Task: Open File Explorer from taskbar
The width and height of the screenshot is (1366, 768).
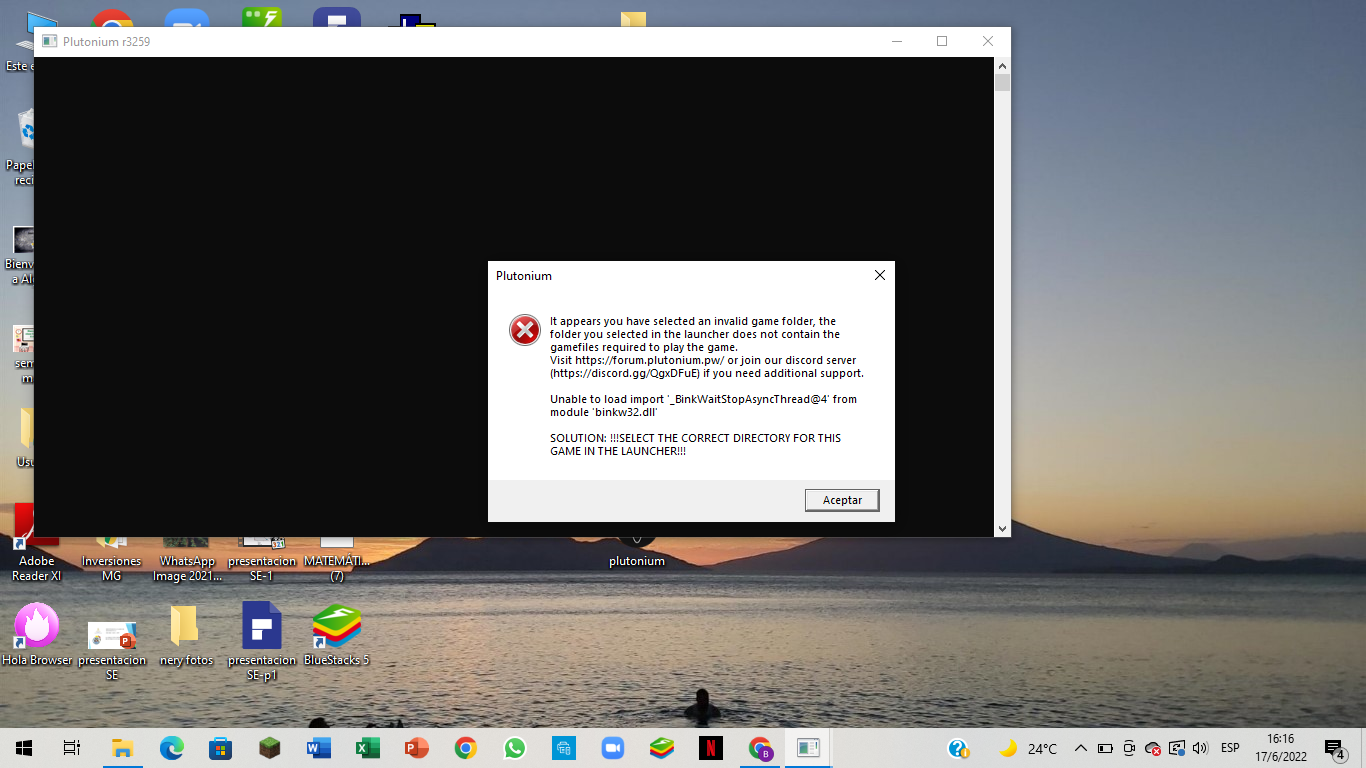Action: click(x=122, y=748)
